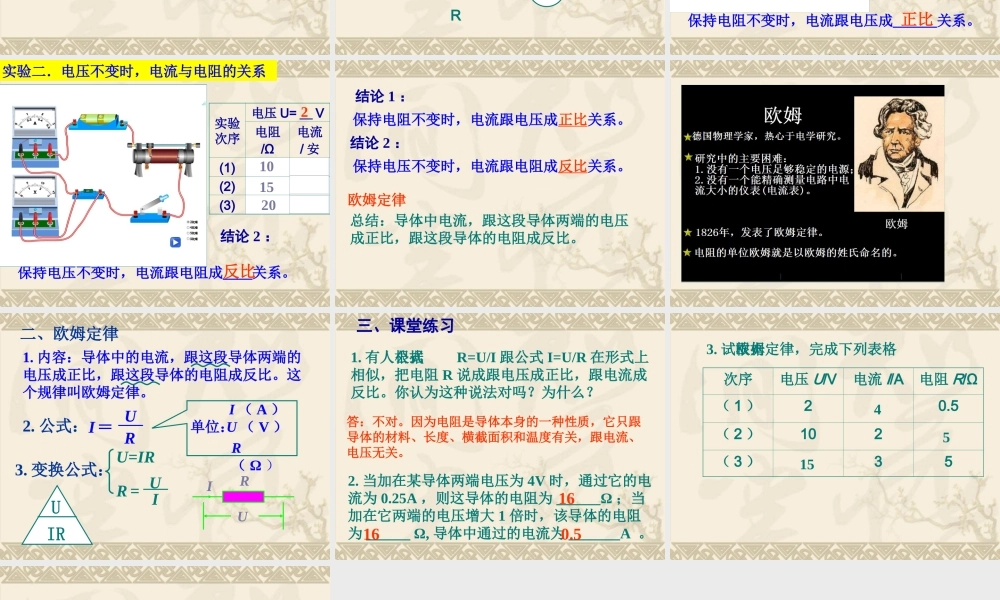
Task: Click the yellow title '实验二. 电压不变时，电流与电阻的关系'
Action: coord(138,71)
